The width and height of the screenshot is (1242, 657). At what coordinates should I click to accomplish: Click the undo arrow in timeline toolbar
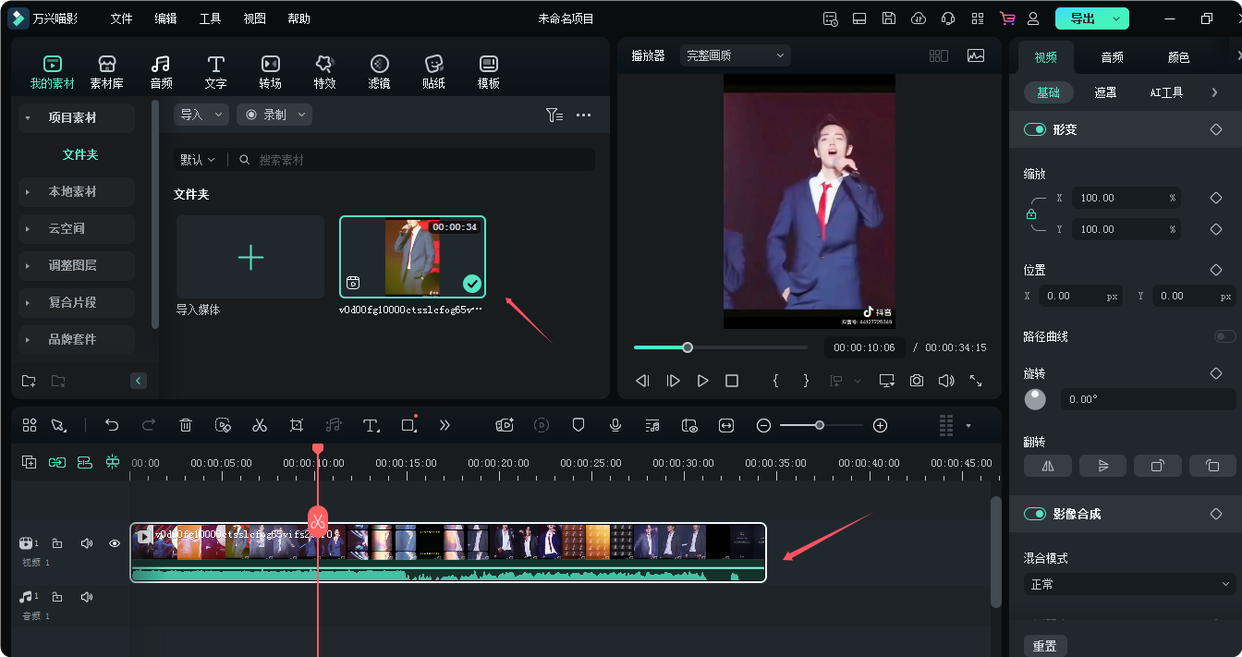click(x=112, y=425)
